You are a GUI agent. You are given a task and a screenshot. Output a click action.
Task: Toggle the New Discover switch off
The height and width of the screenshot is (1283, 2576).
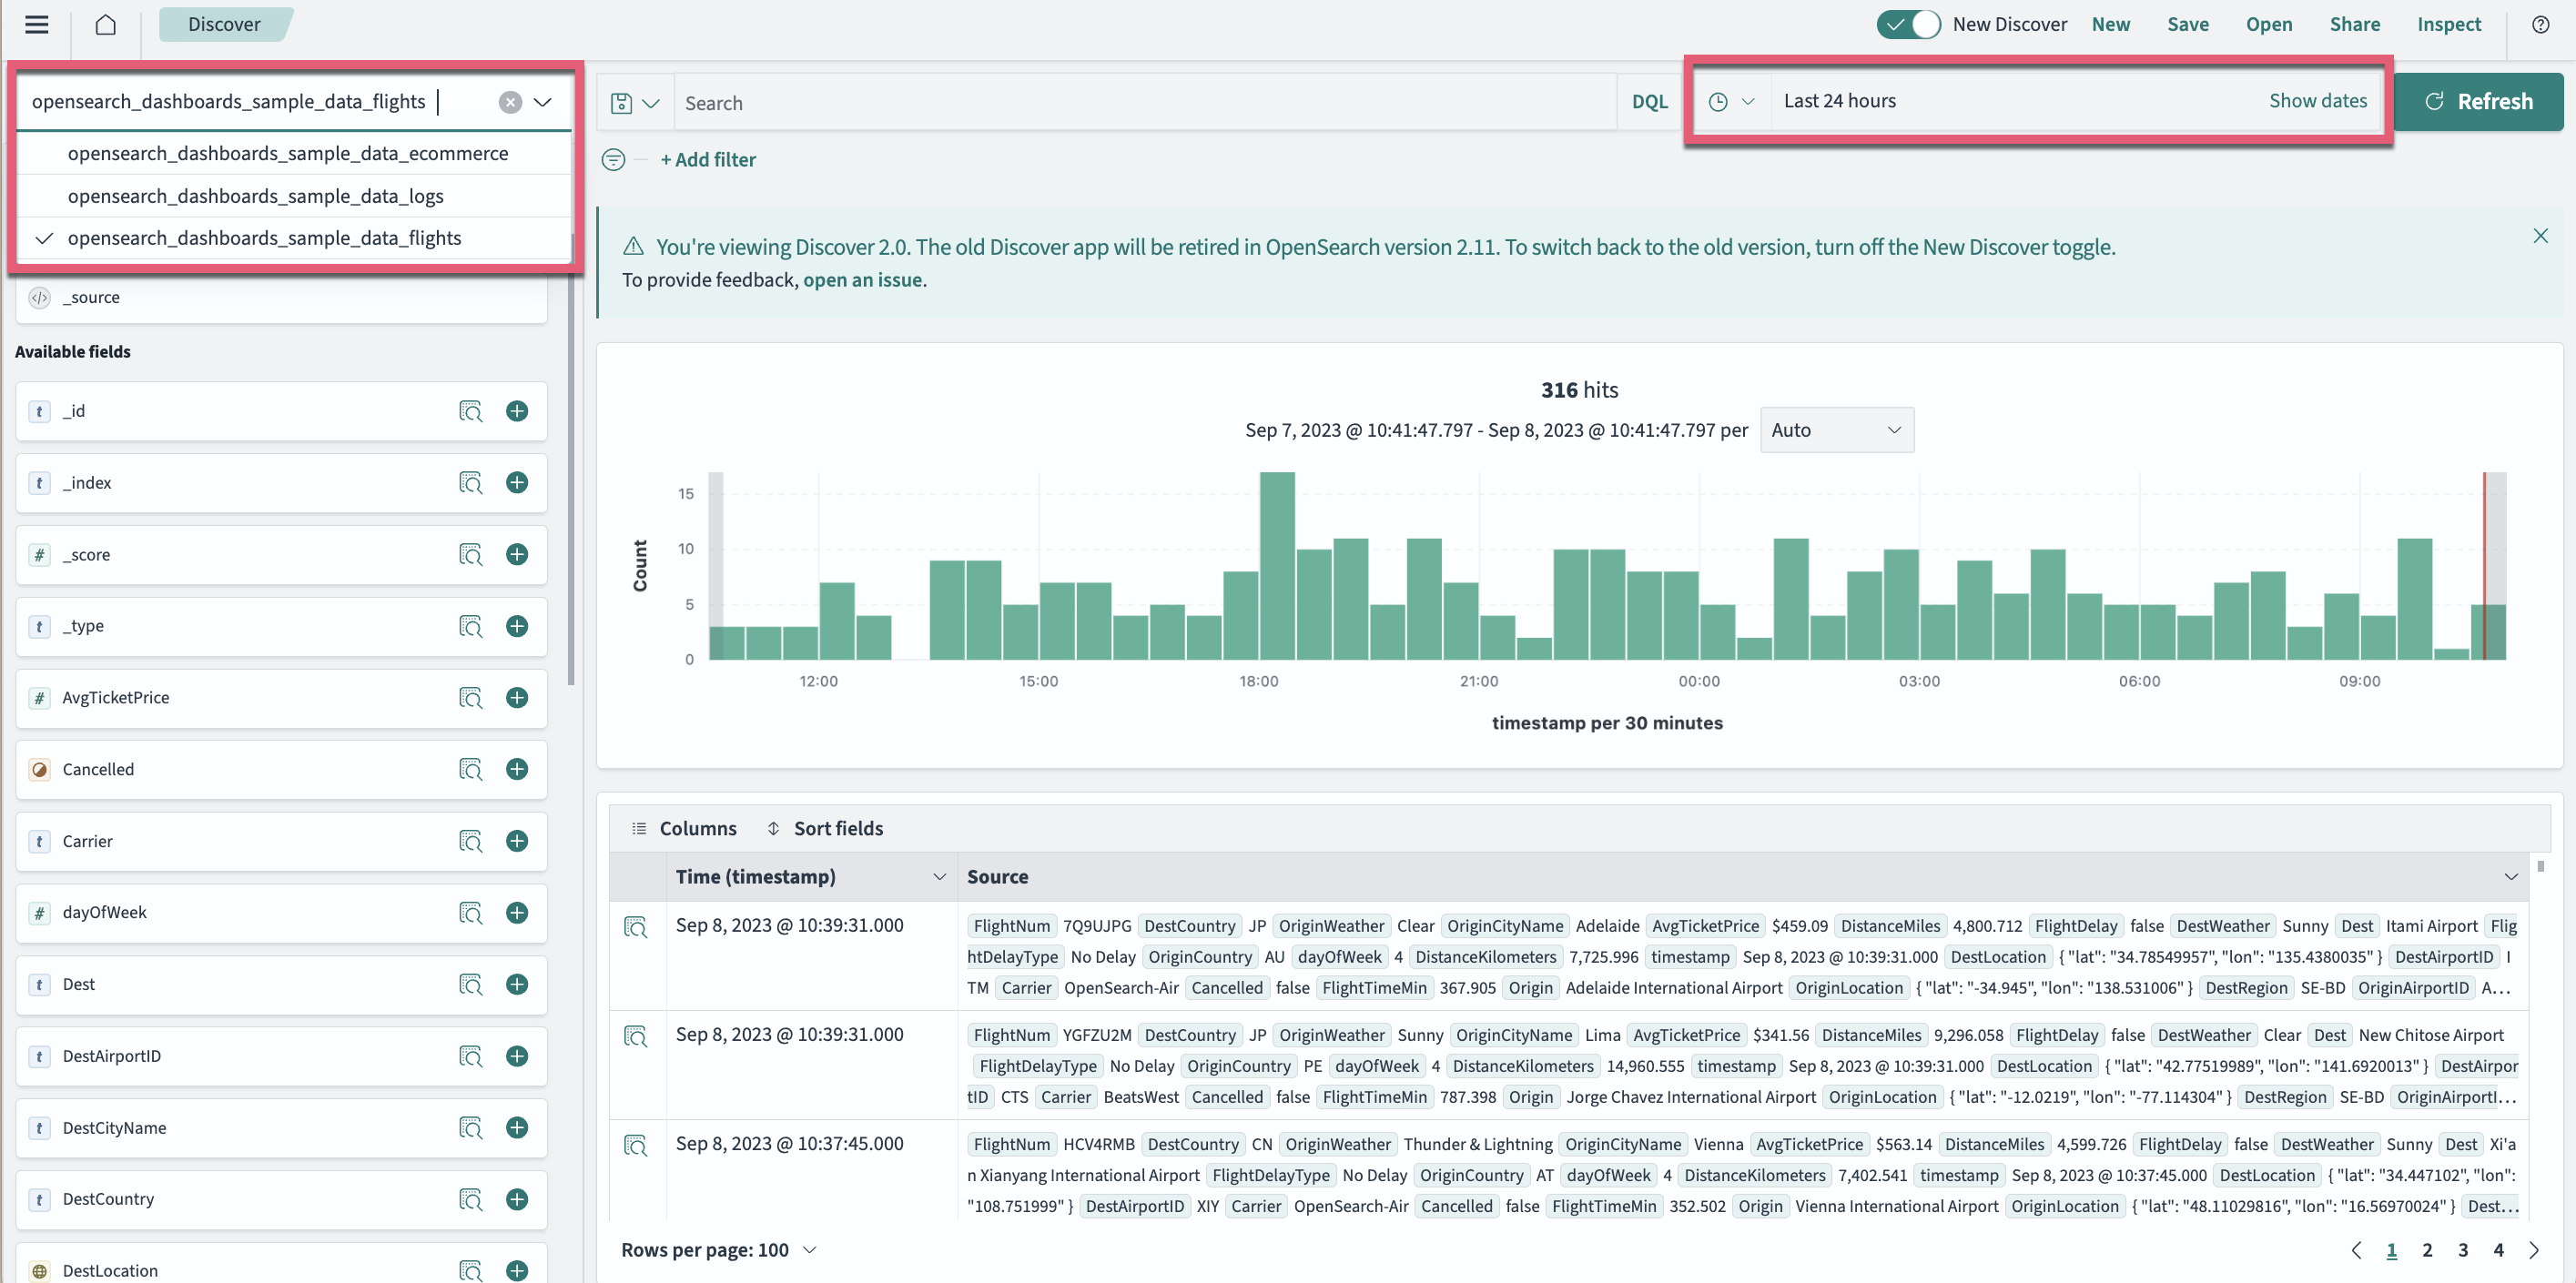[1906, 23]
